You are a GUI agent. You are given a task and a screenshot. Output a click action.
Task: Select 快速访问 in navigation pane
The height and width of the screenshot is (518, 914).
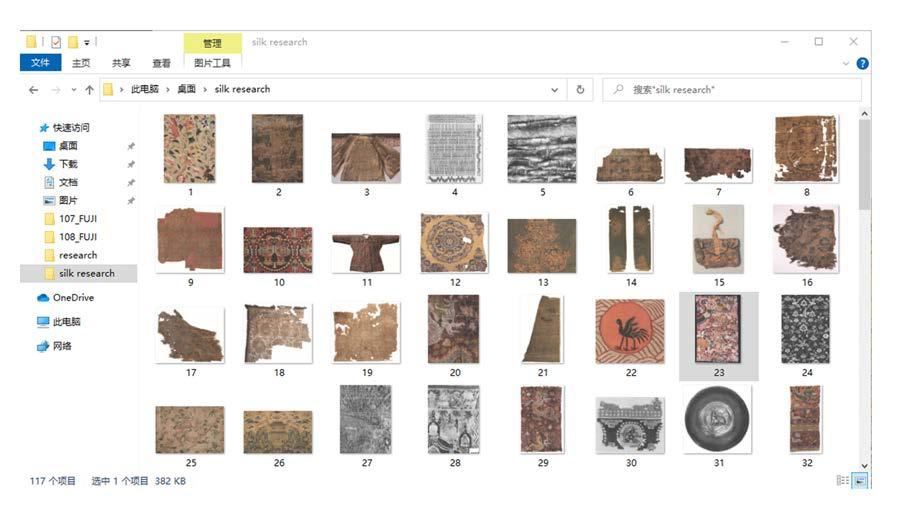pyautogui.click(x=71, y=128)
